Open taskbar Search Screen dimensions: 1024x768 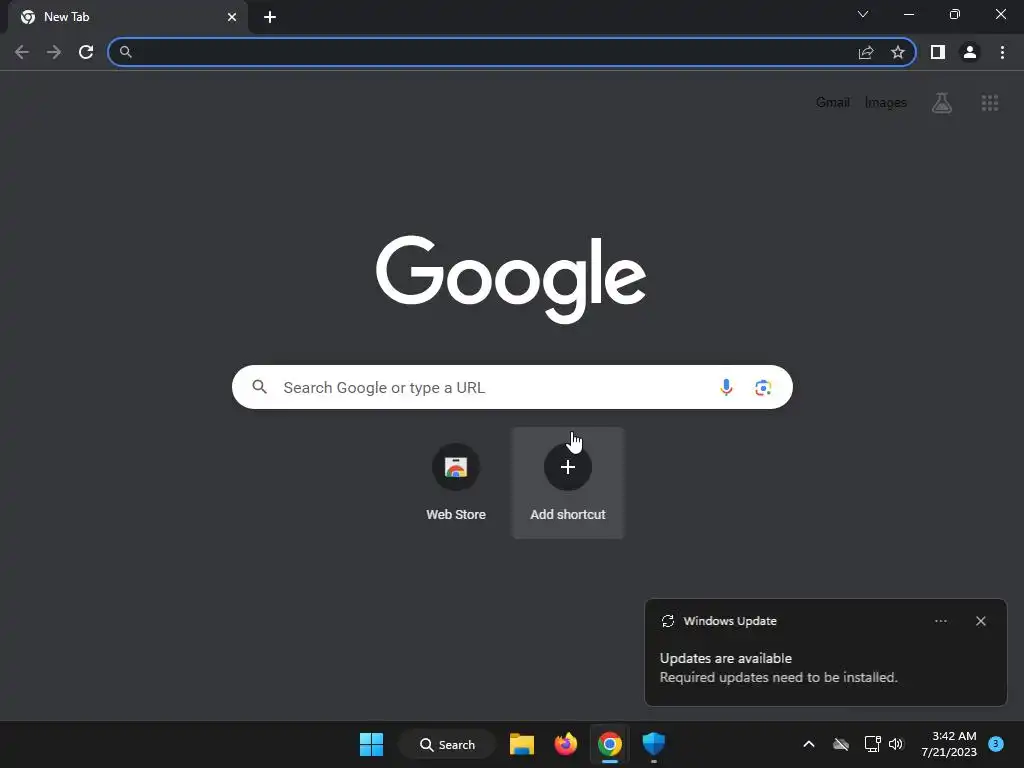447,744
